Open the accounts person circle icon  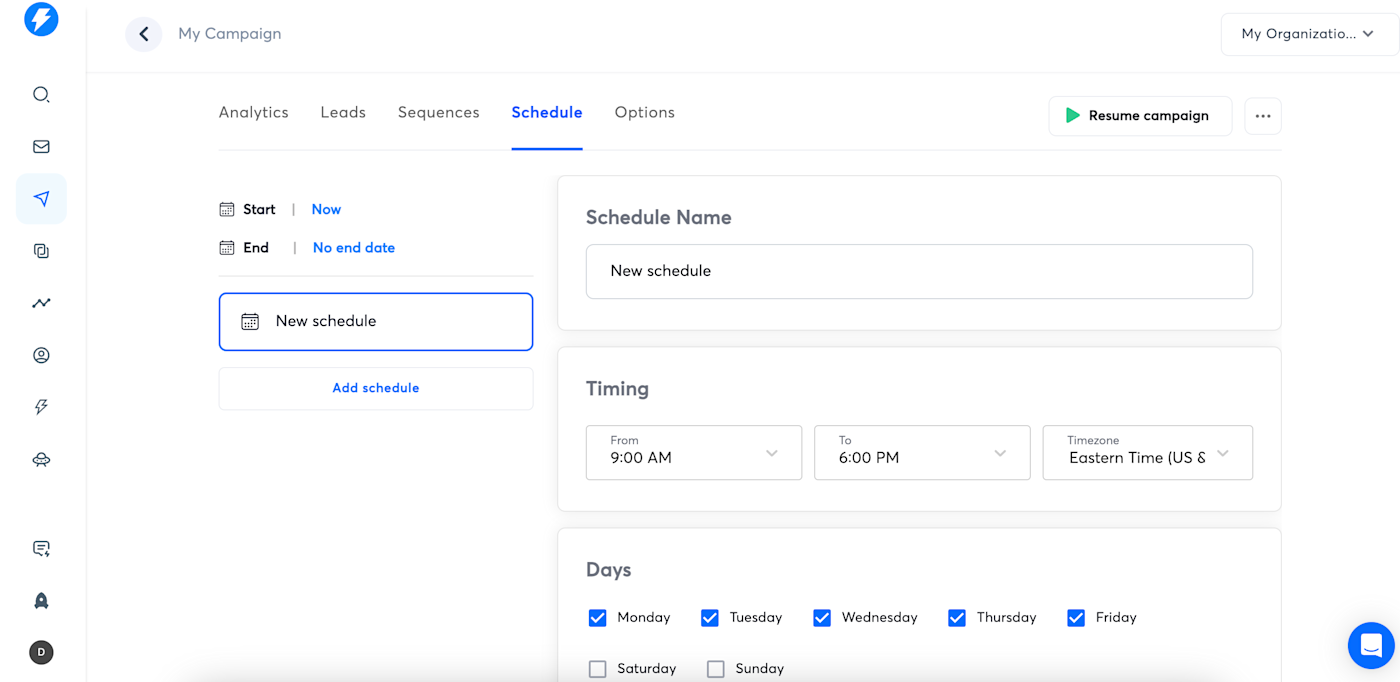point(41,355)
